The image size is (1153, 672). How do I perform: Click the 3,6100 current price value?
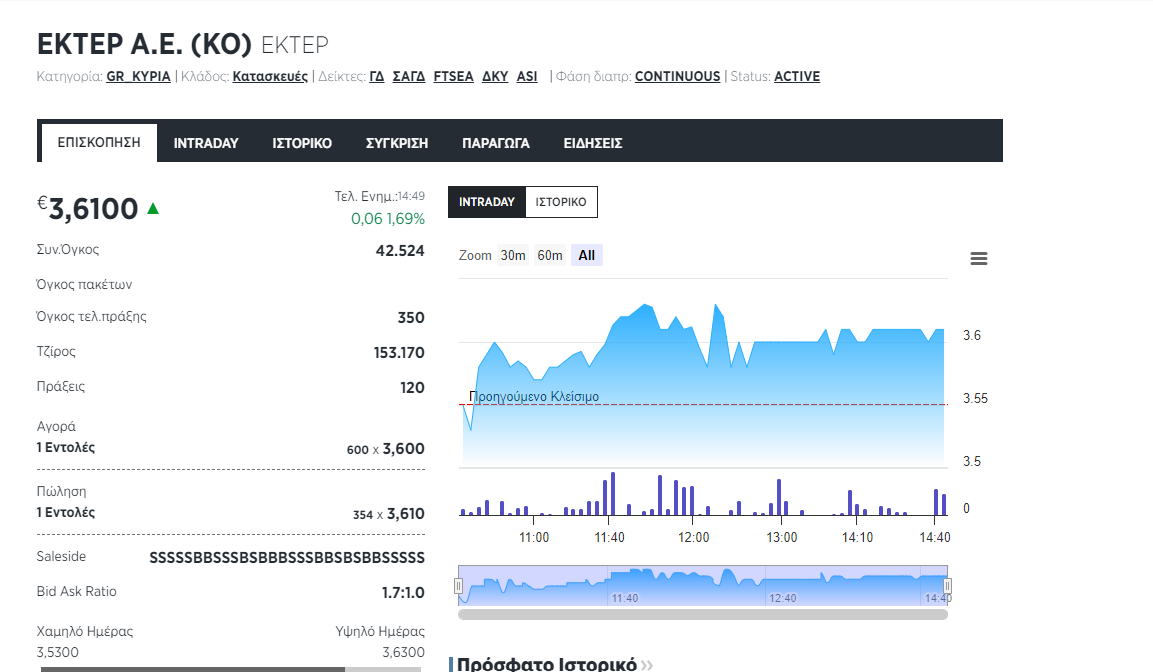tap(93, 209)
